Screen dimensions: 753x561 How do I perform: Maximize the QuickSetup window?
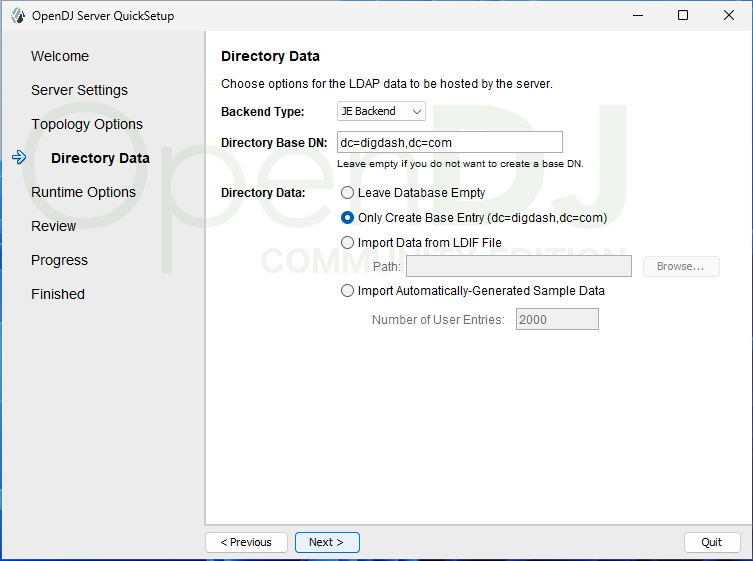tap(682, 15)
